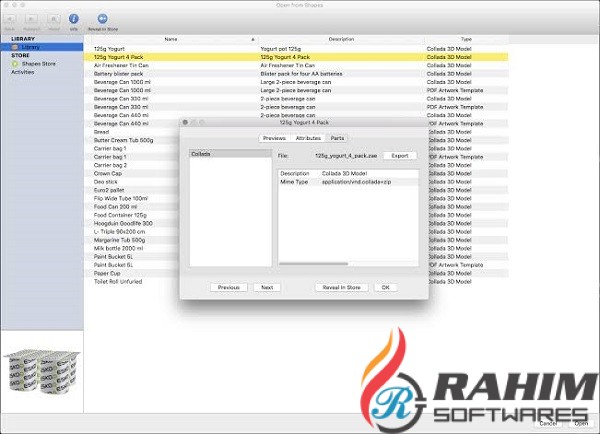Image resolution: width=600 pixels, height=434 pixels.
Task: Select the Battery blister pack row
Action: [296, 74]
